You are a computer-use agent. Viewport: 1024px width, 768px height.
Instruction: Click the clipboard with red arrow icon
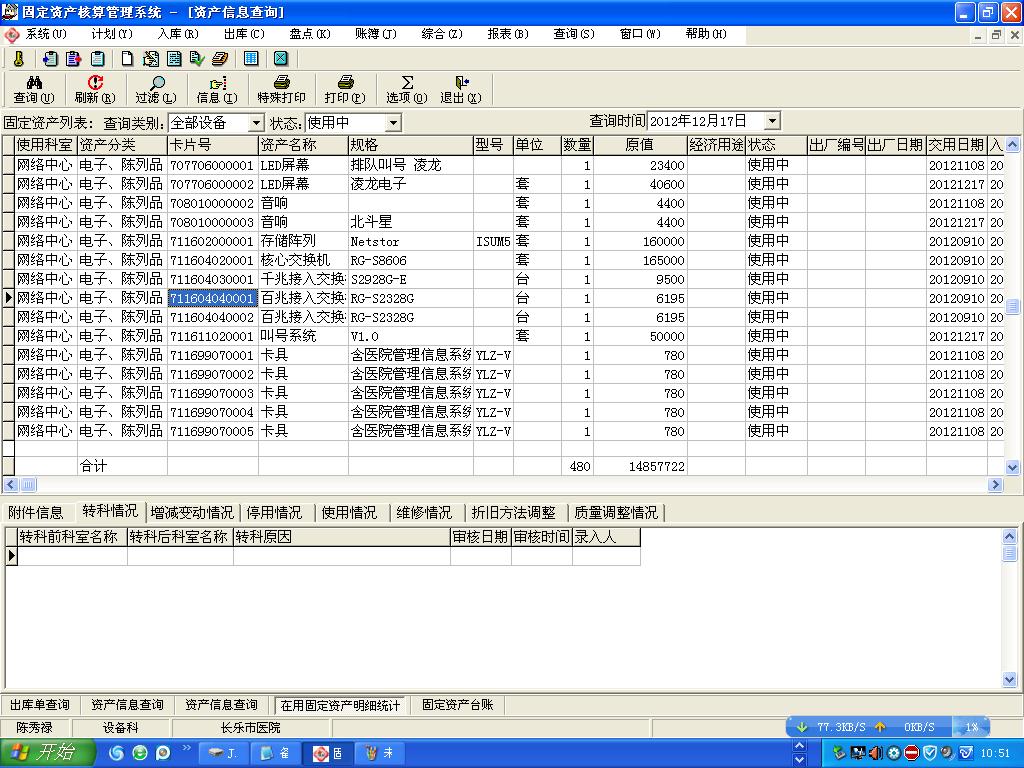coord(74,59)
